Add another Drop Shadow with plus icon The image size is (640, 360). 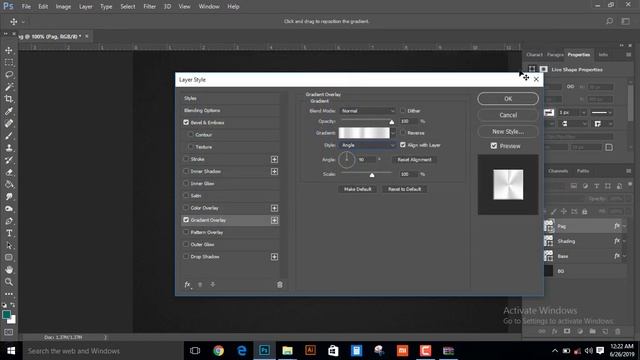(274, 257)
